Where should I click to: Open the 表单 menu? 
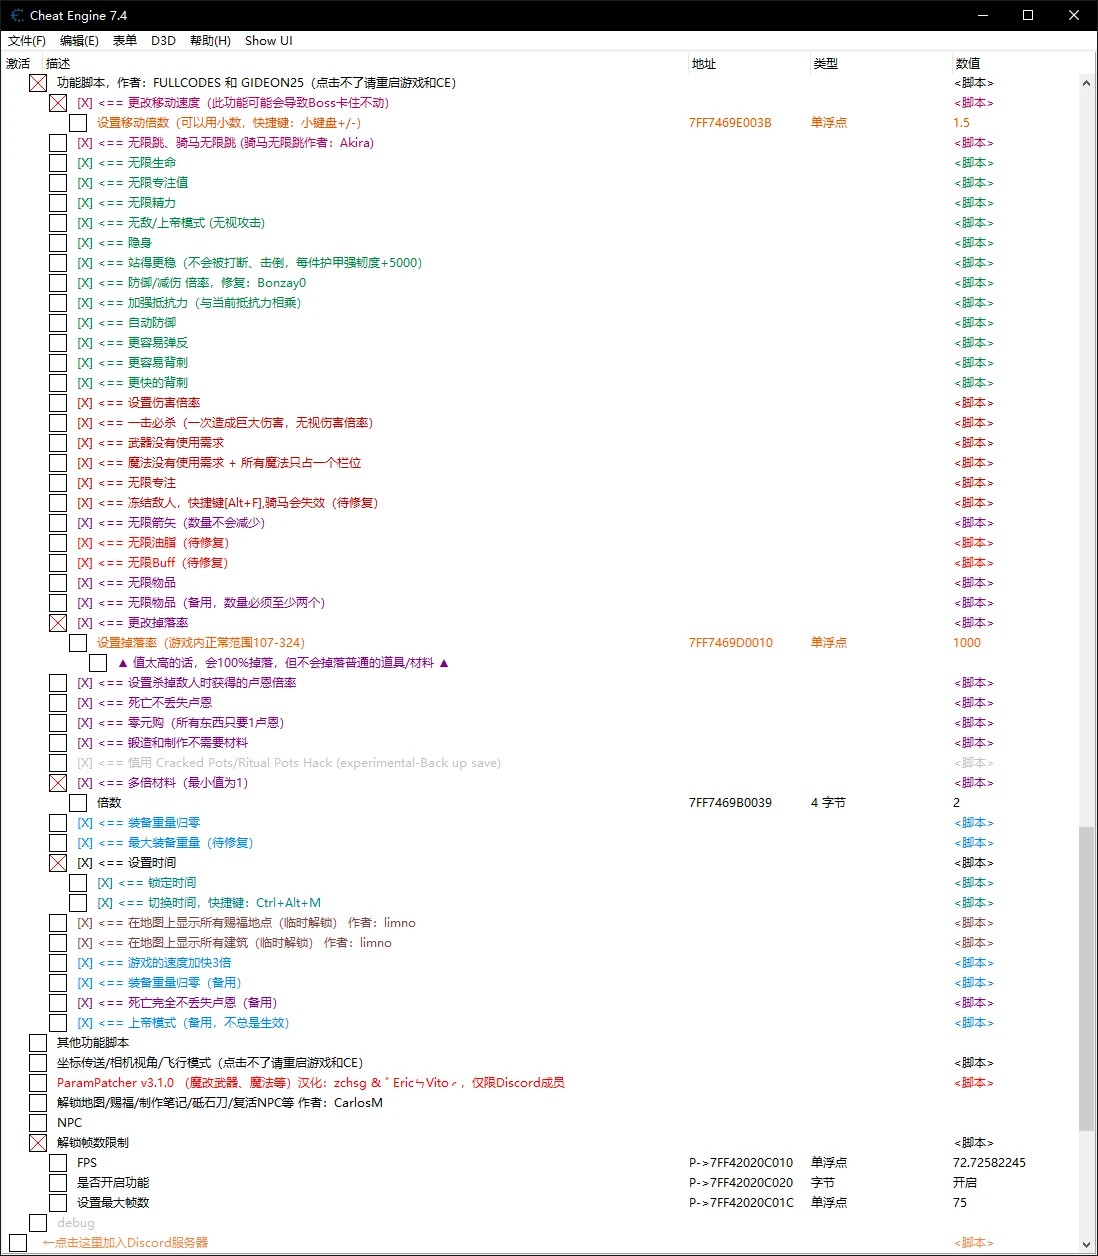[124, 41]
